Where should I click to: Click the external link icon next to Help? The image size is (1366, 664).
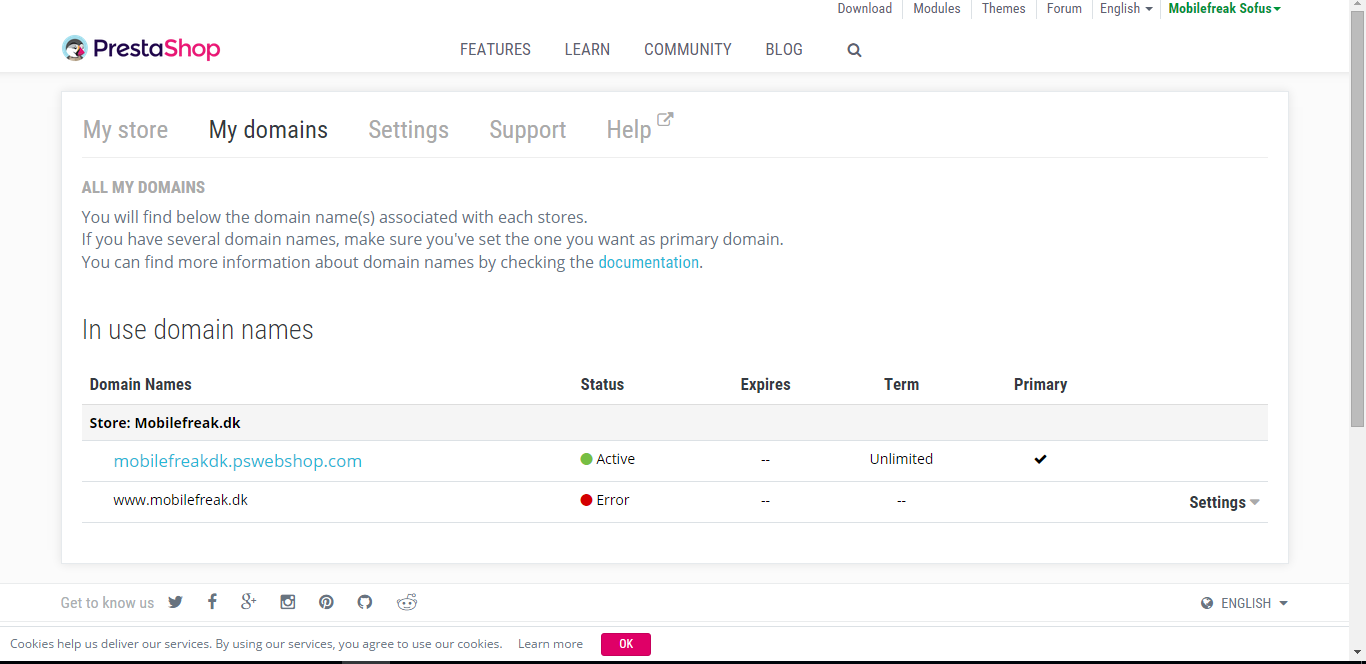[665, 120]
